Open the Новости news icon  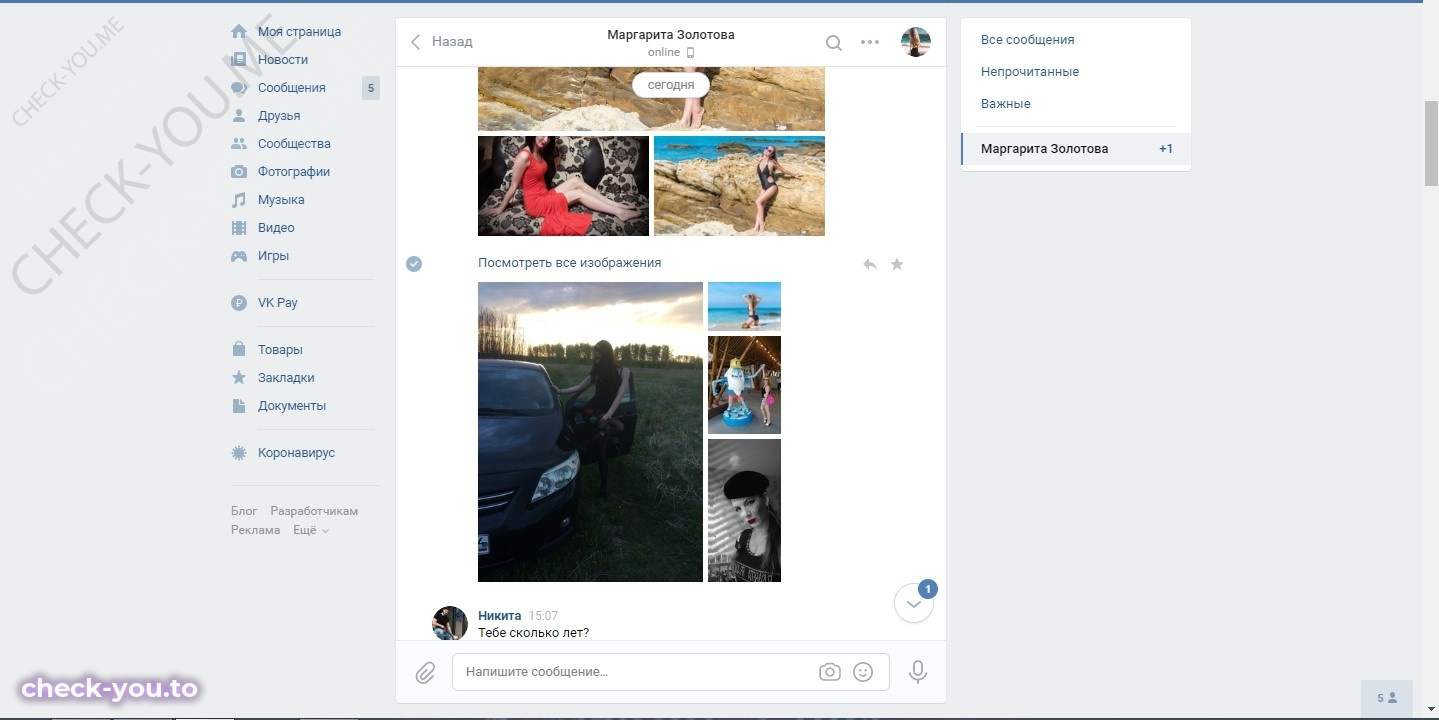(x=239, y=60)
